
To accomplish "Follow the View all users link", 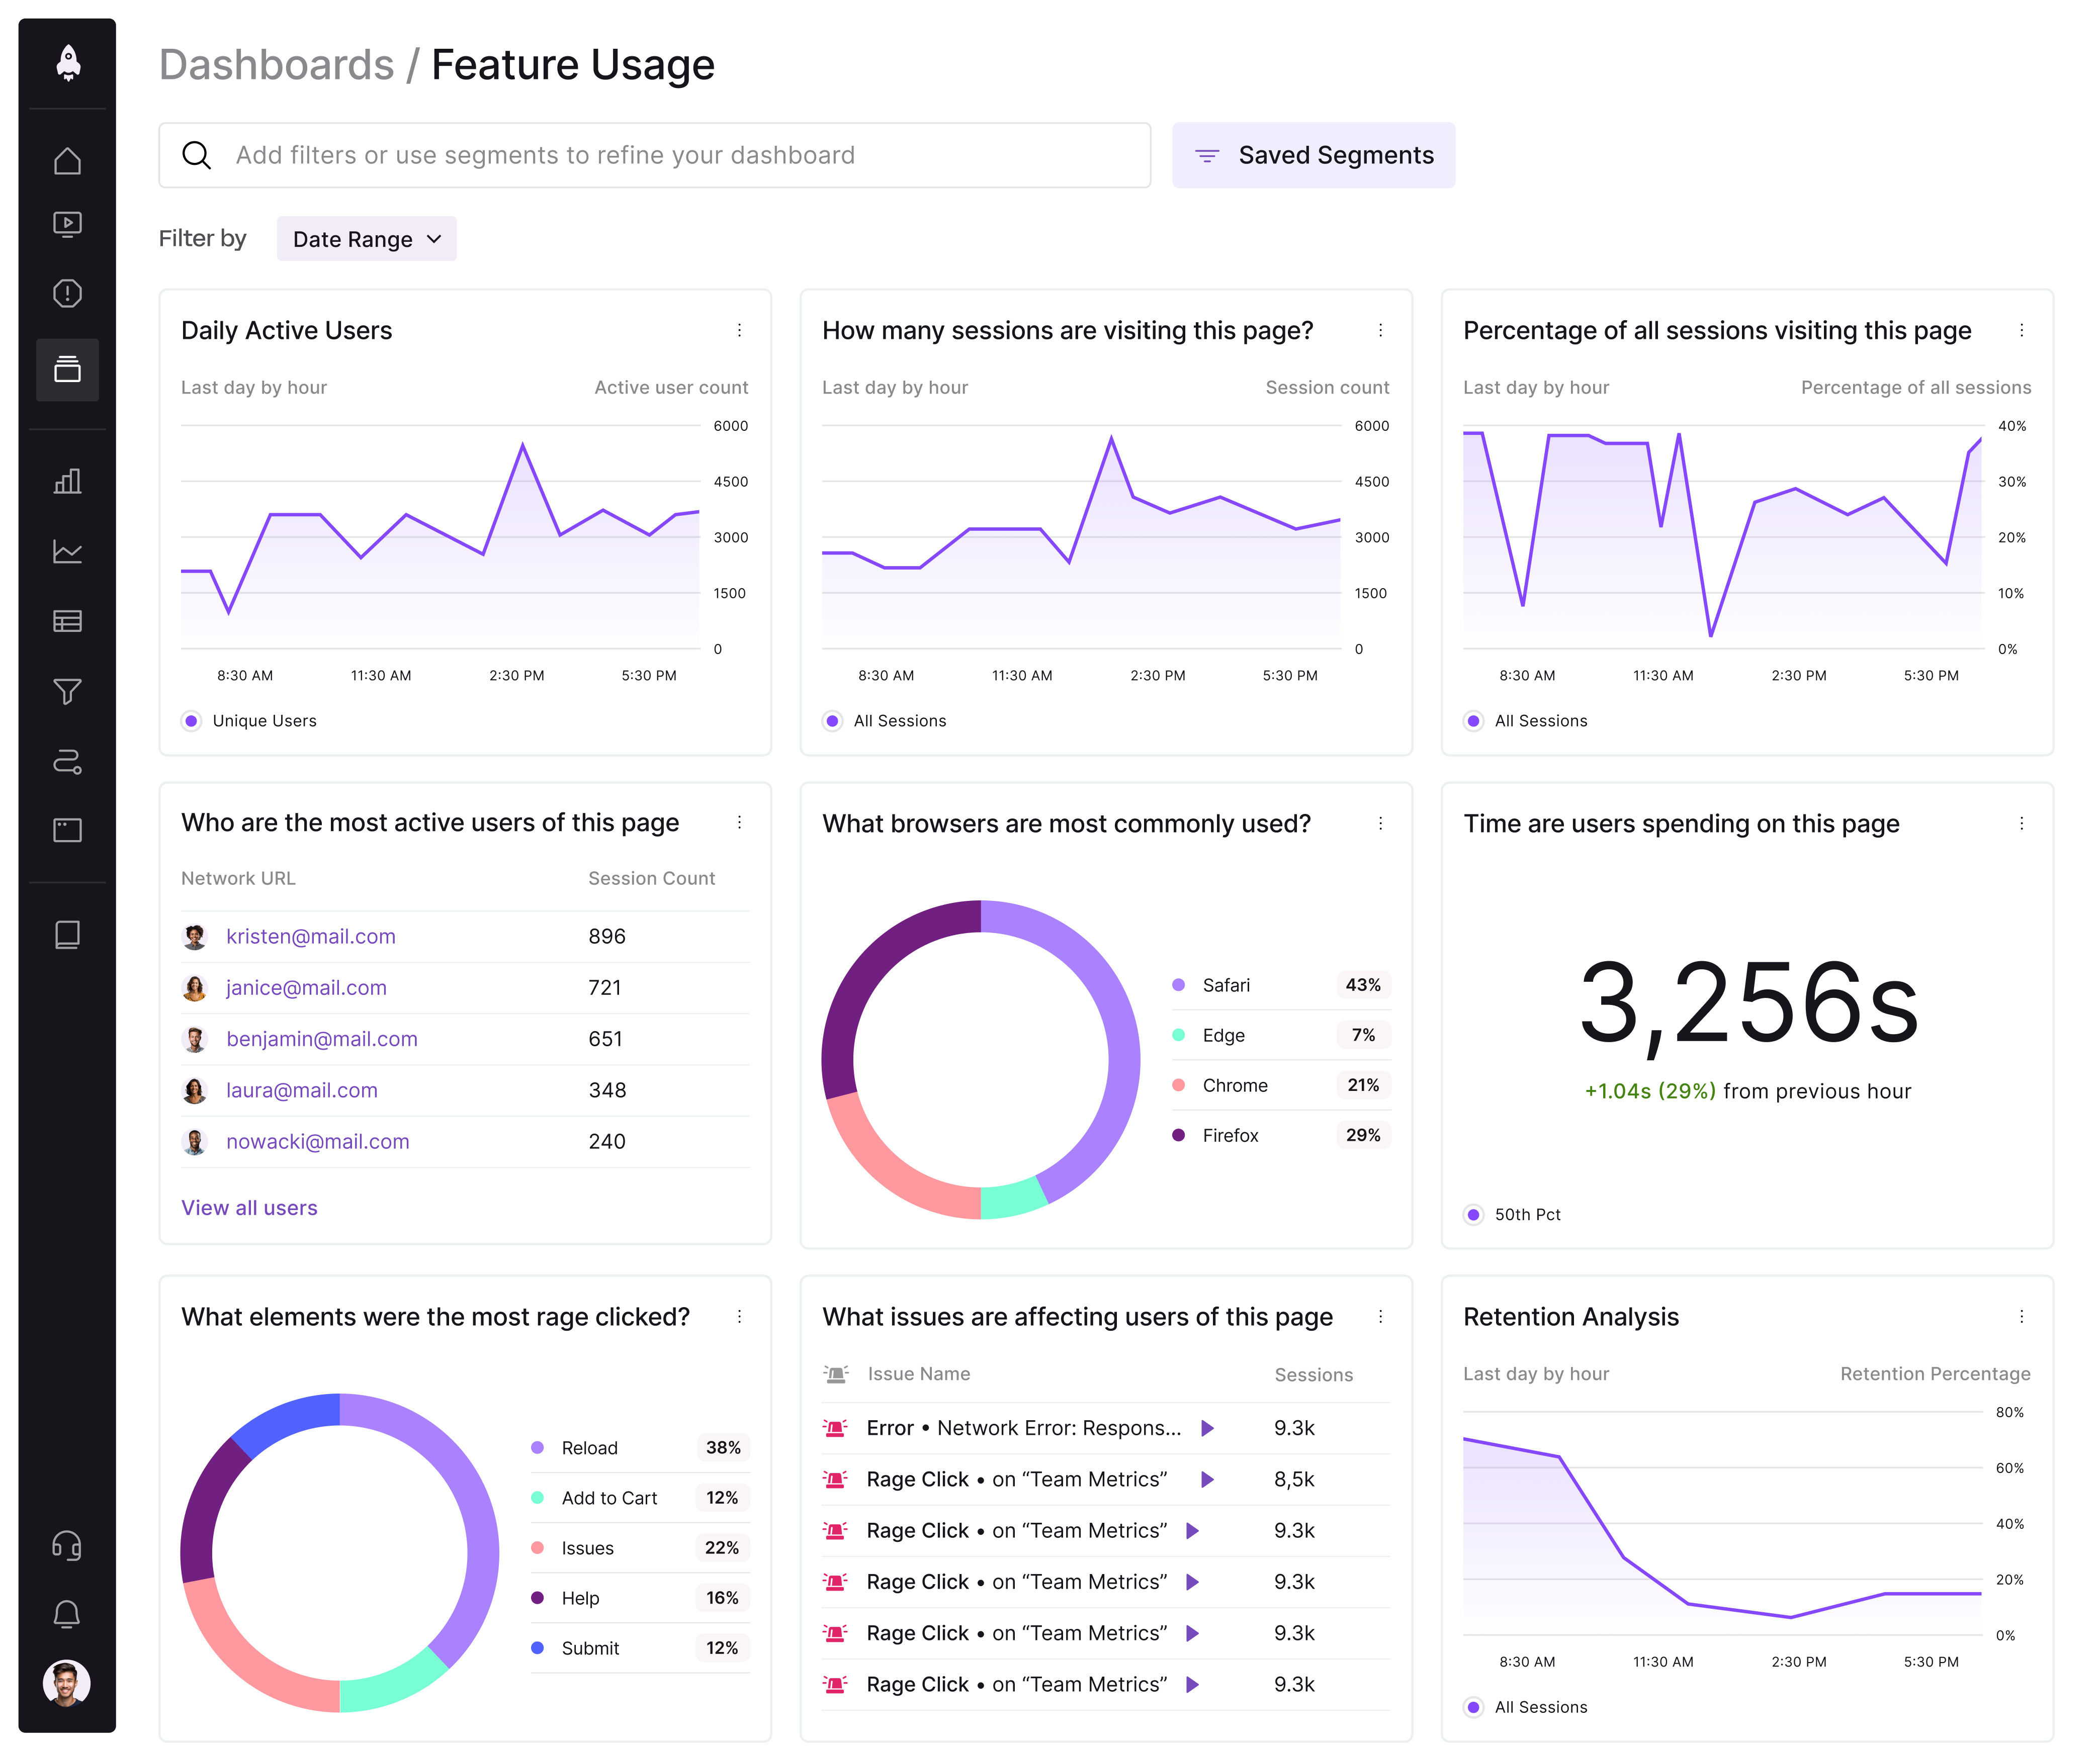I will click(x=249, y=1207).
